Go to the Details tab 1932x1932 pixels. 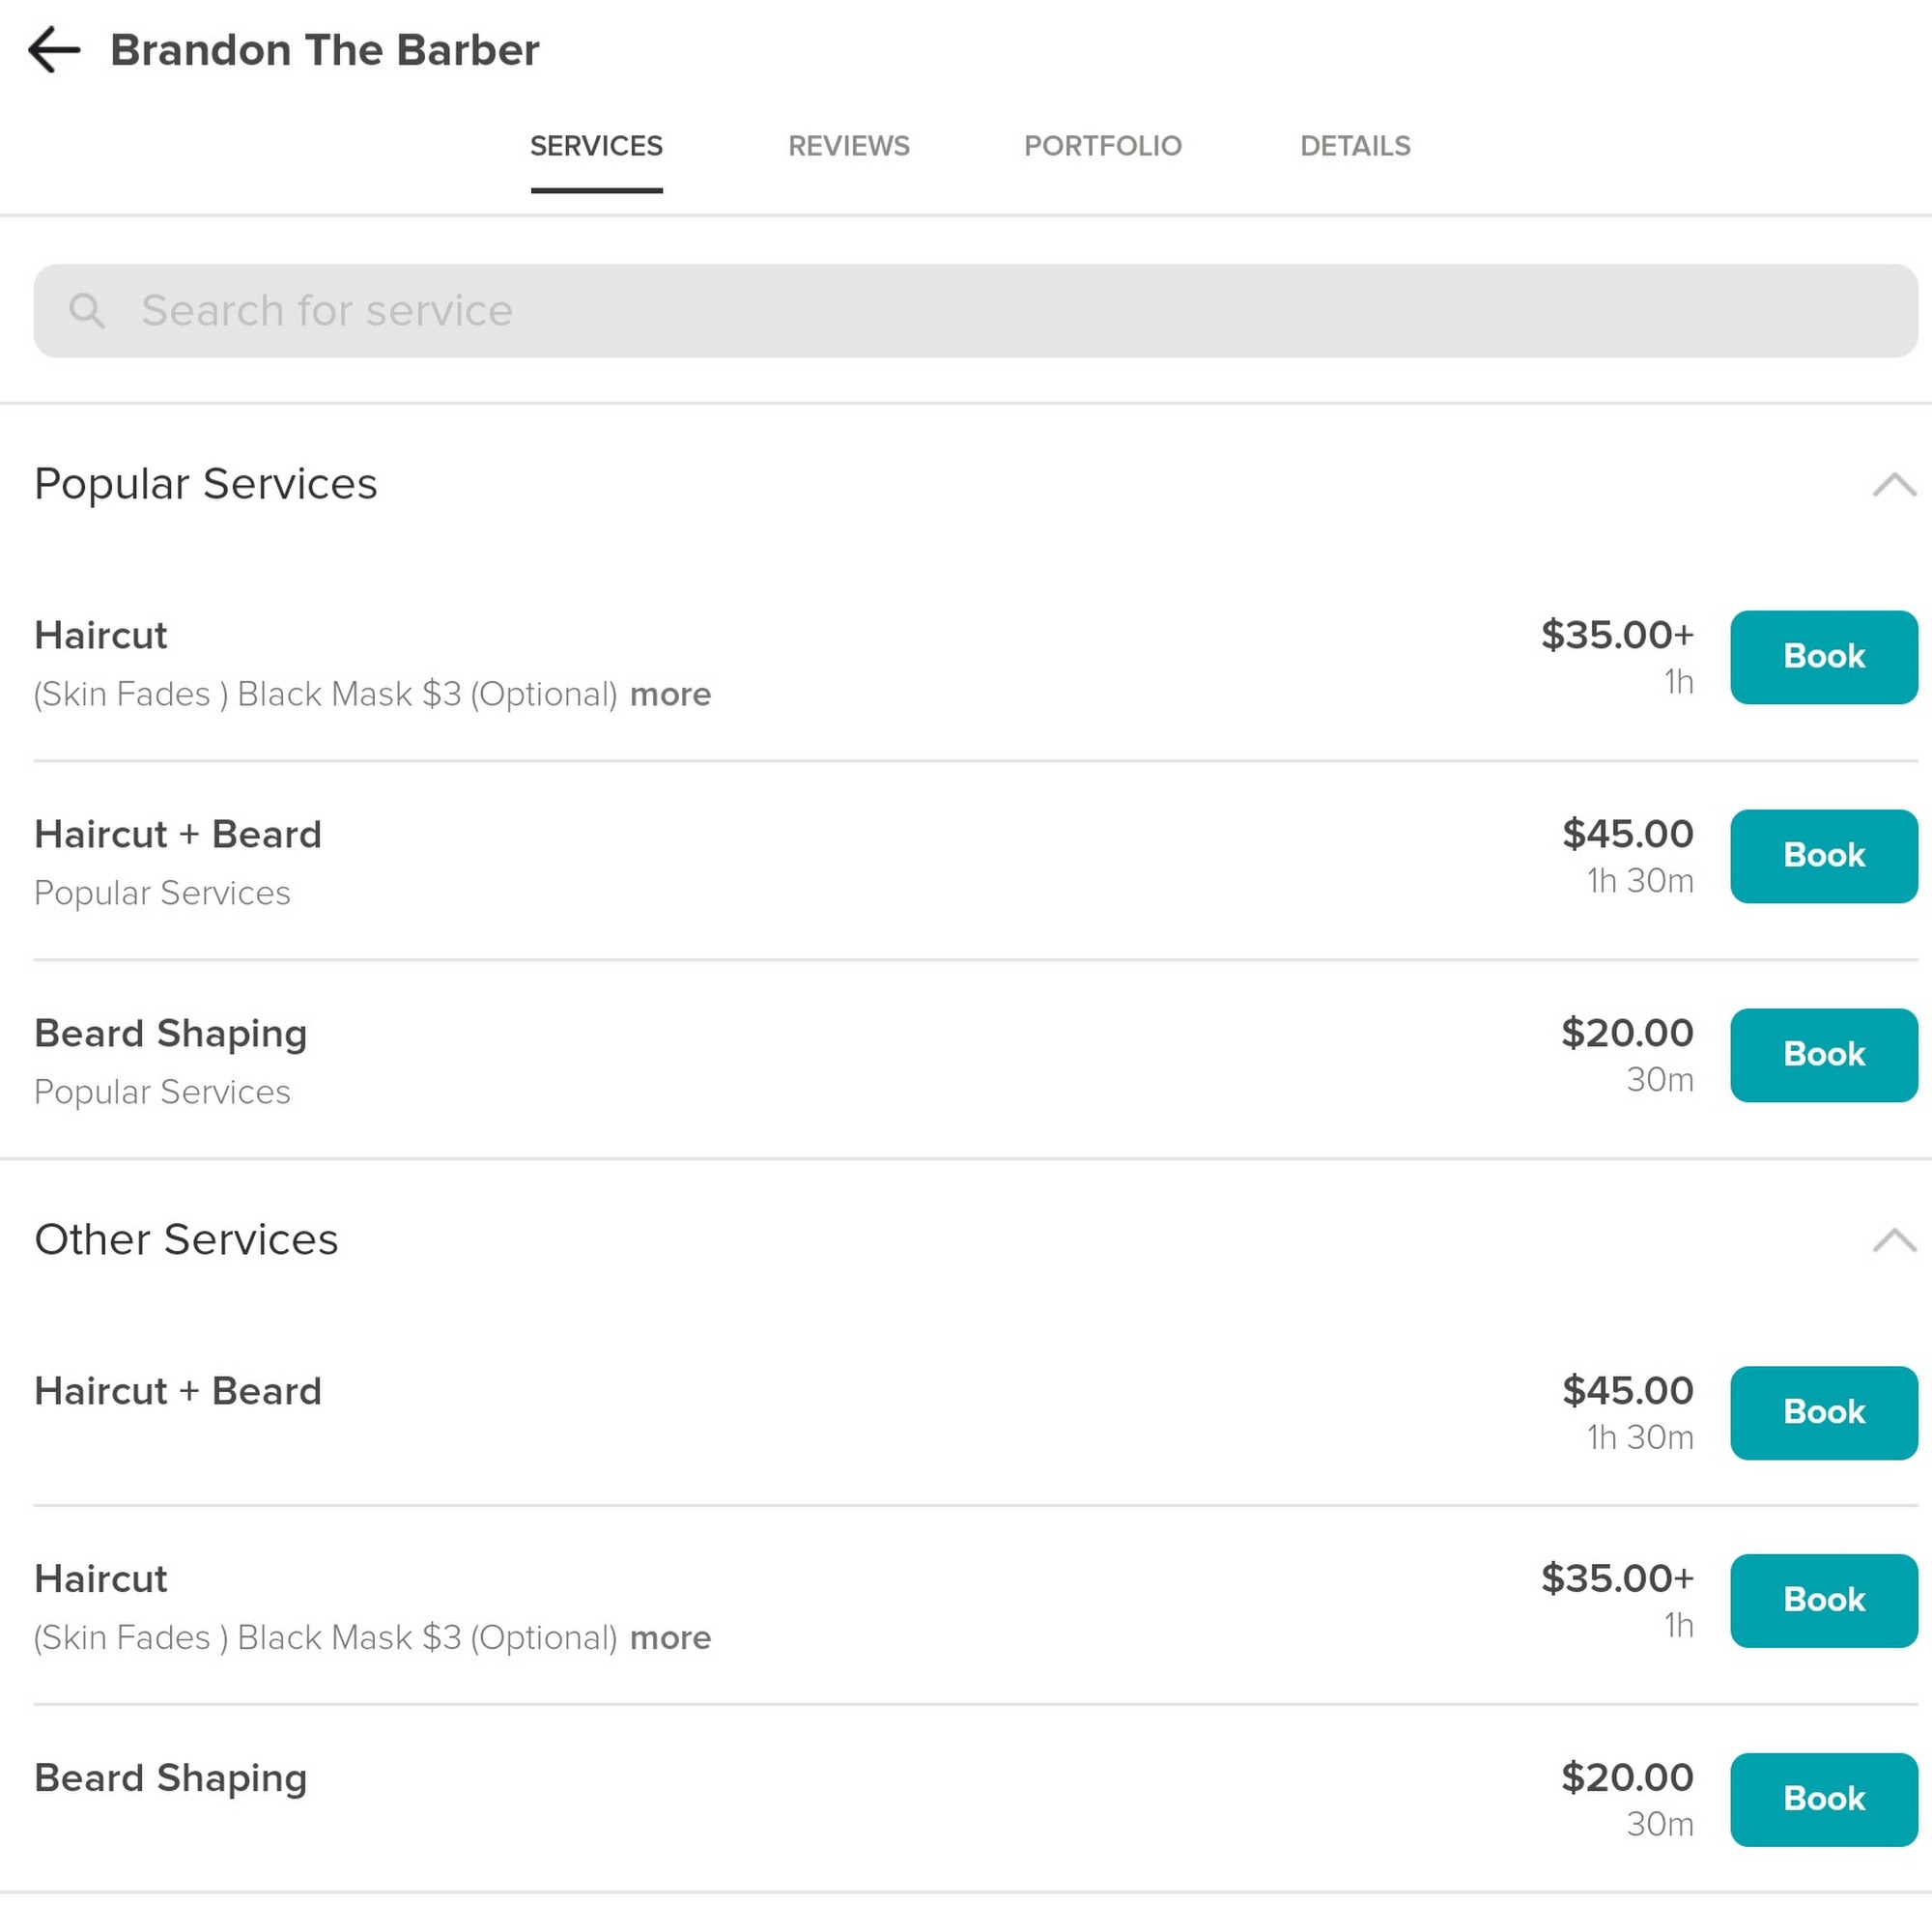(x=1354, y=146)
